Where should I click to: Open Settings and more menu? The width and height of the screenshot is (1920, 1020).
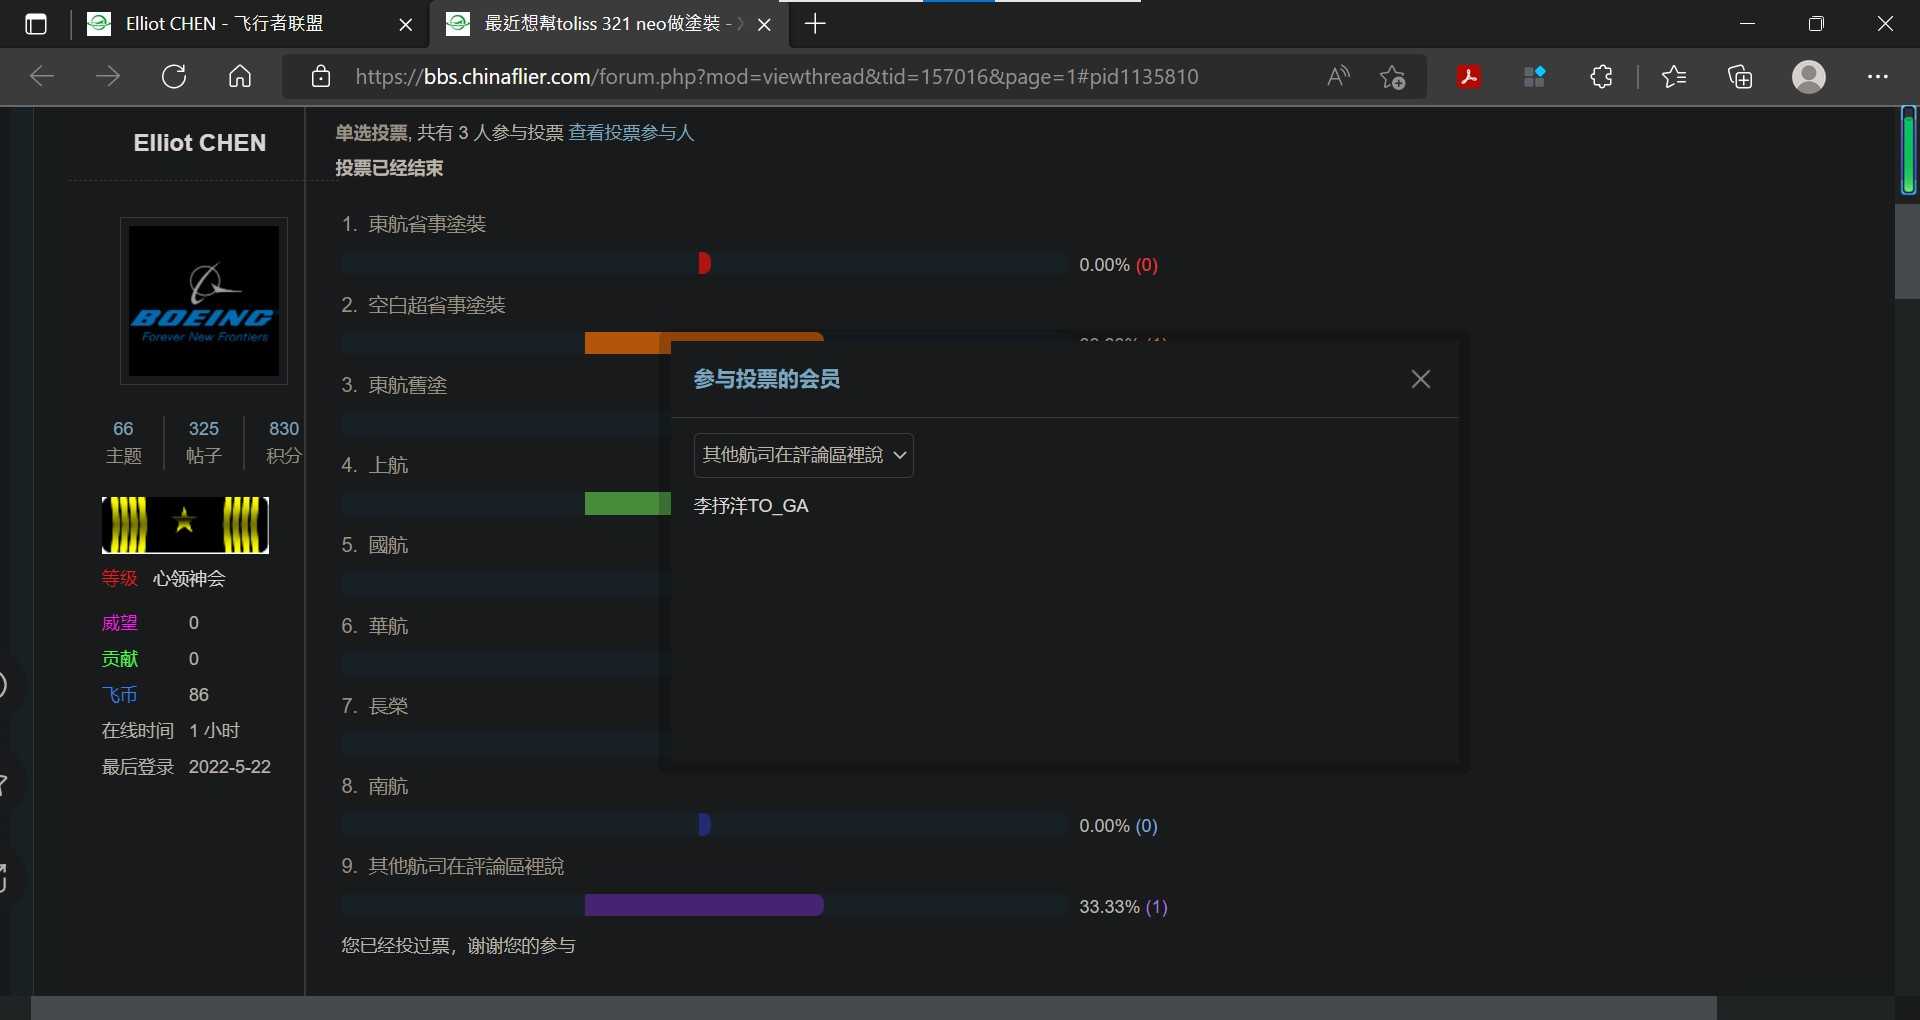(1878, 77)
